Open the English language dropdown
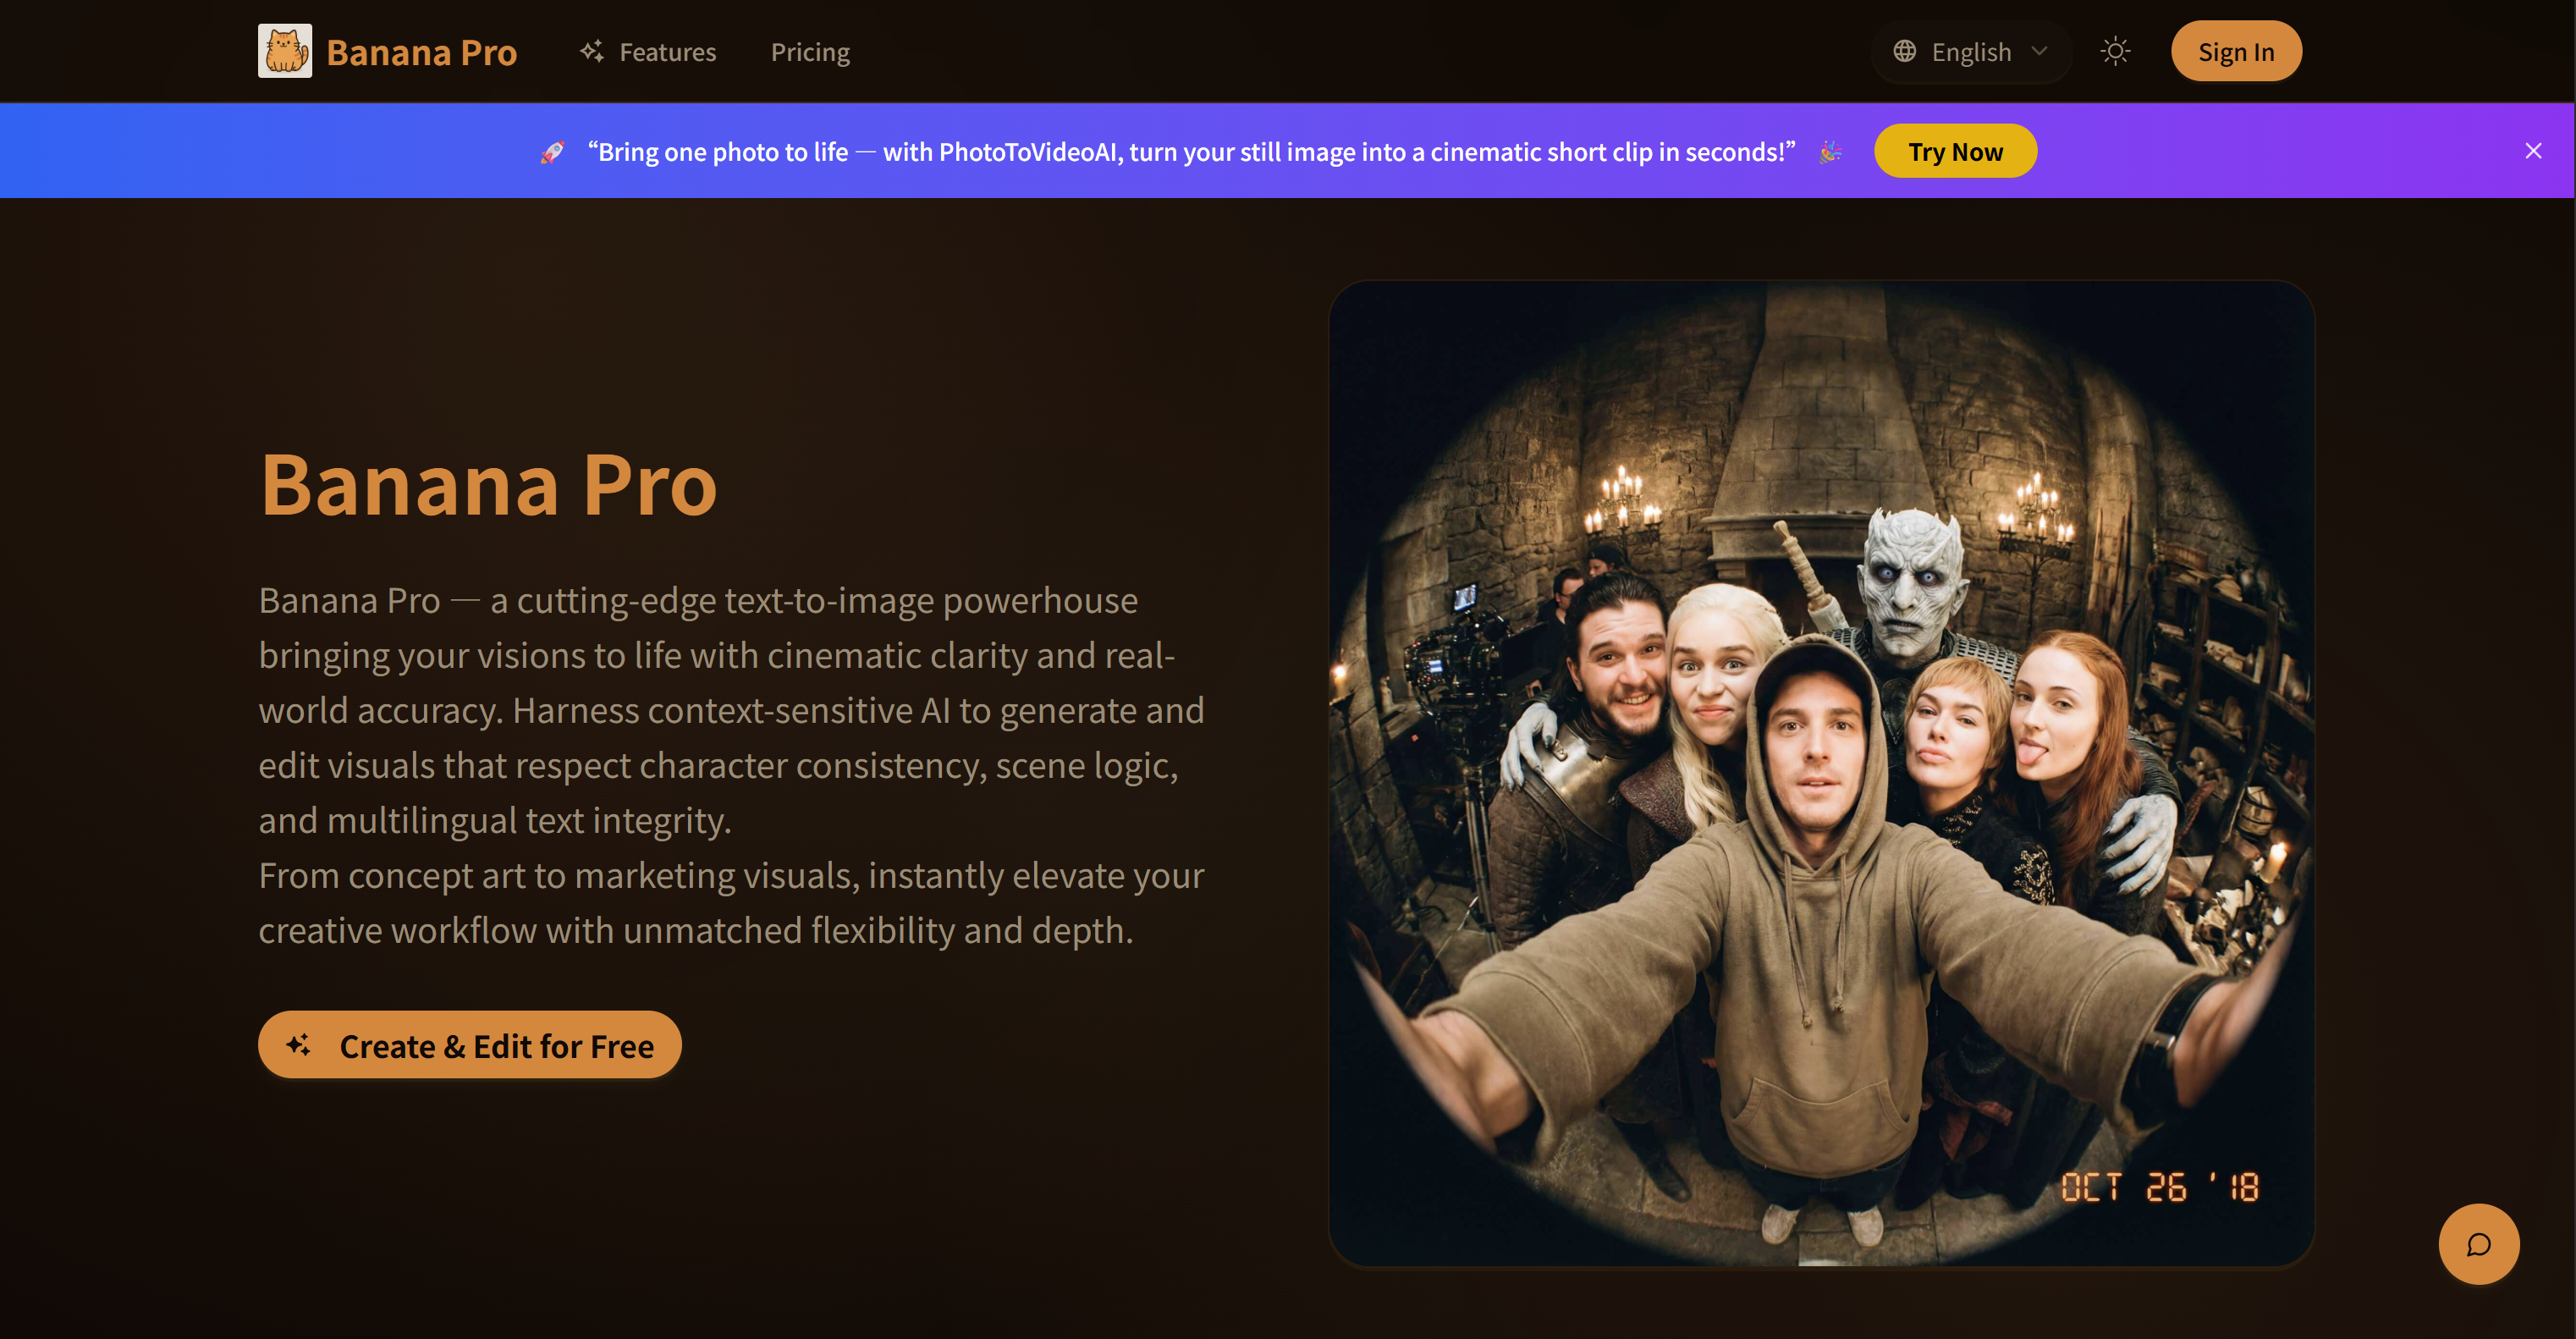This screenshot has height=1339, width=2576. point(1970,51)
